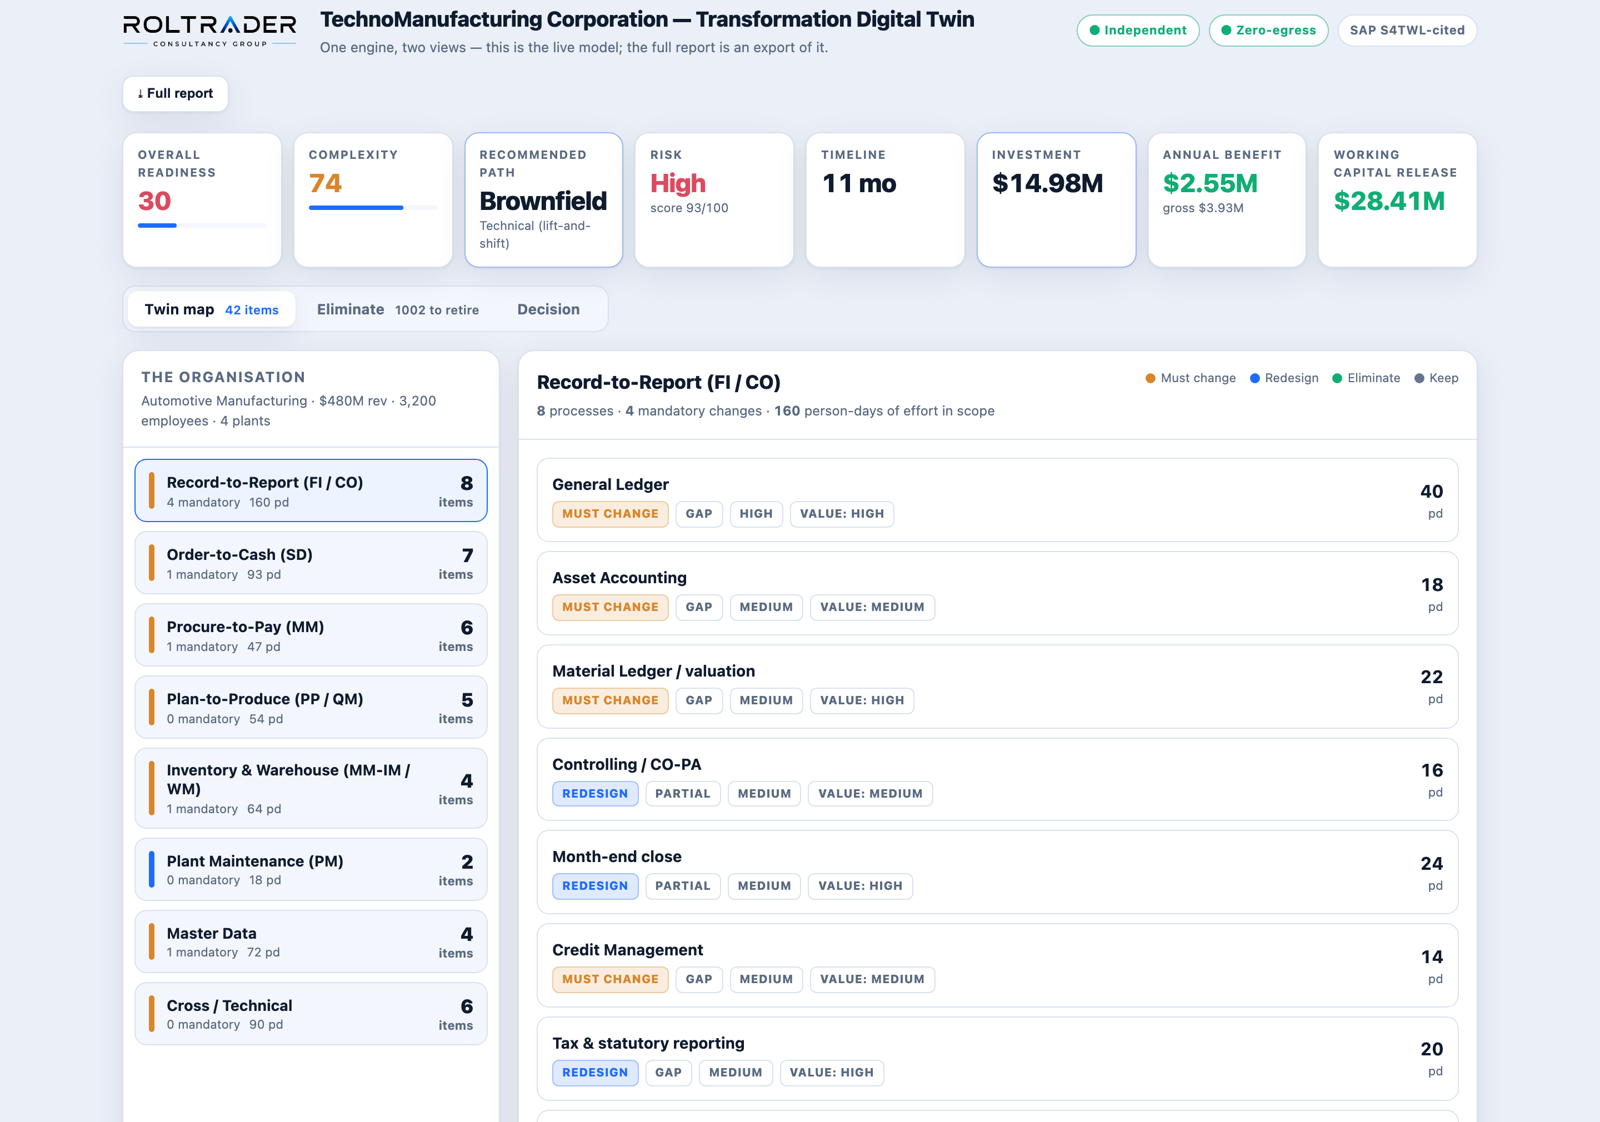
Task: Click the Record-to-Report (FI / CO) heading
Action: (659, 382)
